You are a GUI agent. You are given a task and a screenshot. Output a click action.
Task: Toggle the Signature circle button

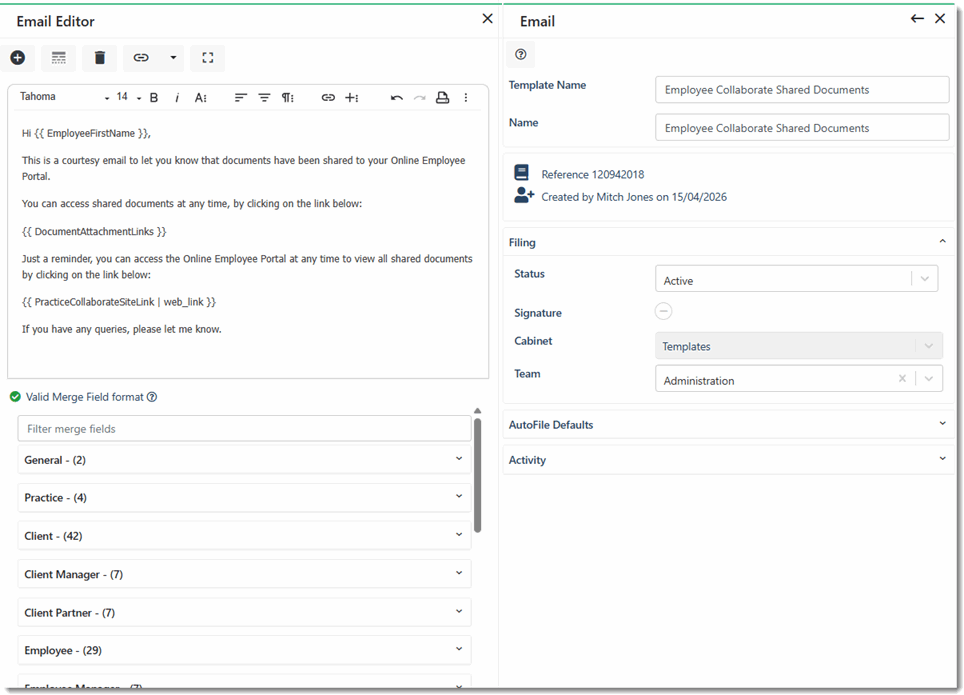663,311
